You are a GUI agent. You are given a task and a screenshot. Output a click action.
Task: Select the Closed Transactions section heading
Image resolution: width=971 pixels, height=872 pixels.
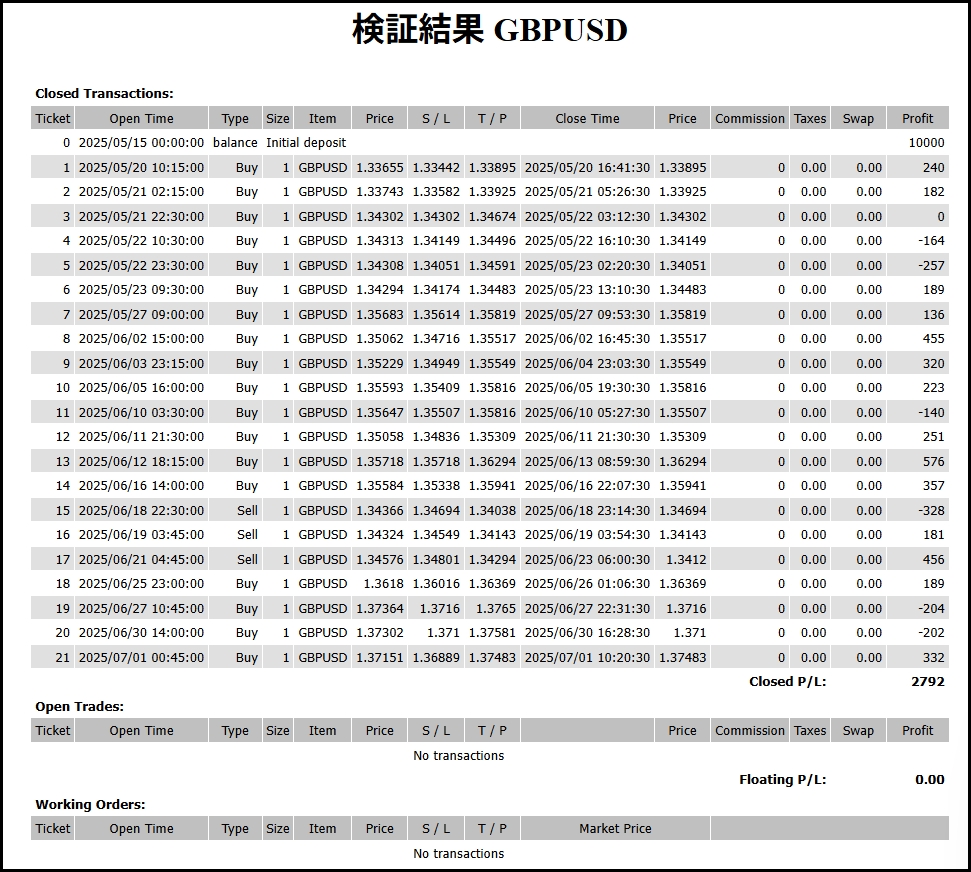[104, 93]
